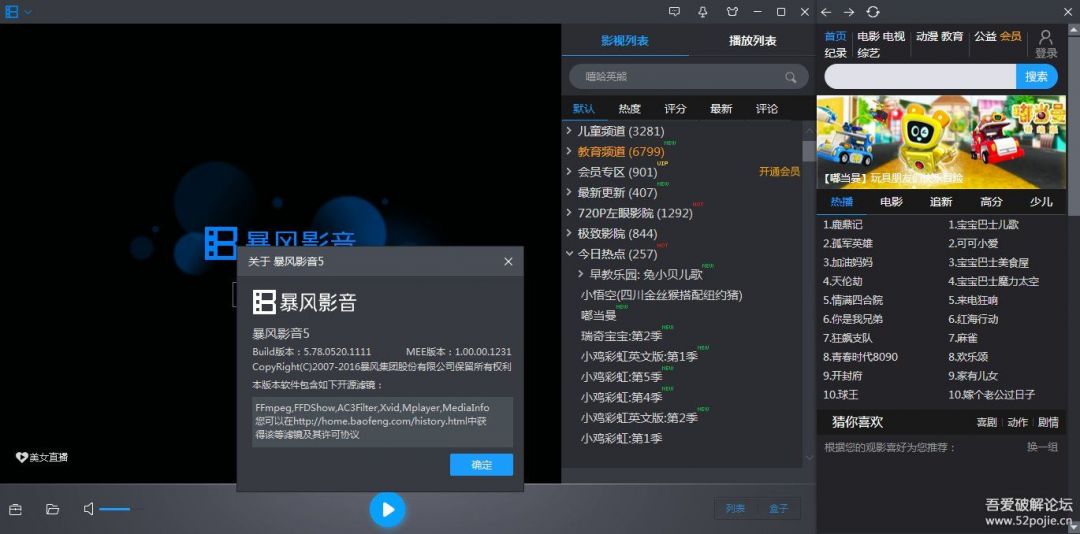The image size is (1080, 534).
Task: Click the 开通会员 link
Action: [x=779, y=172]
